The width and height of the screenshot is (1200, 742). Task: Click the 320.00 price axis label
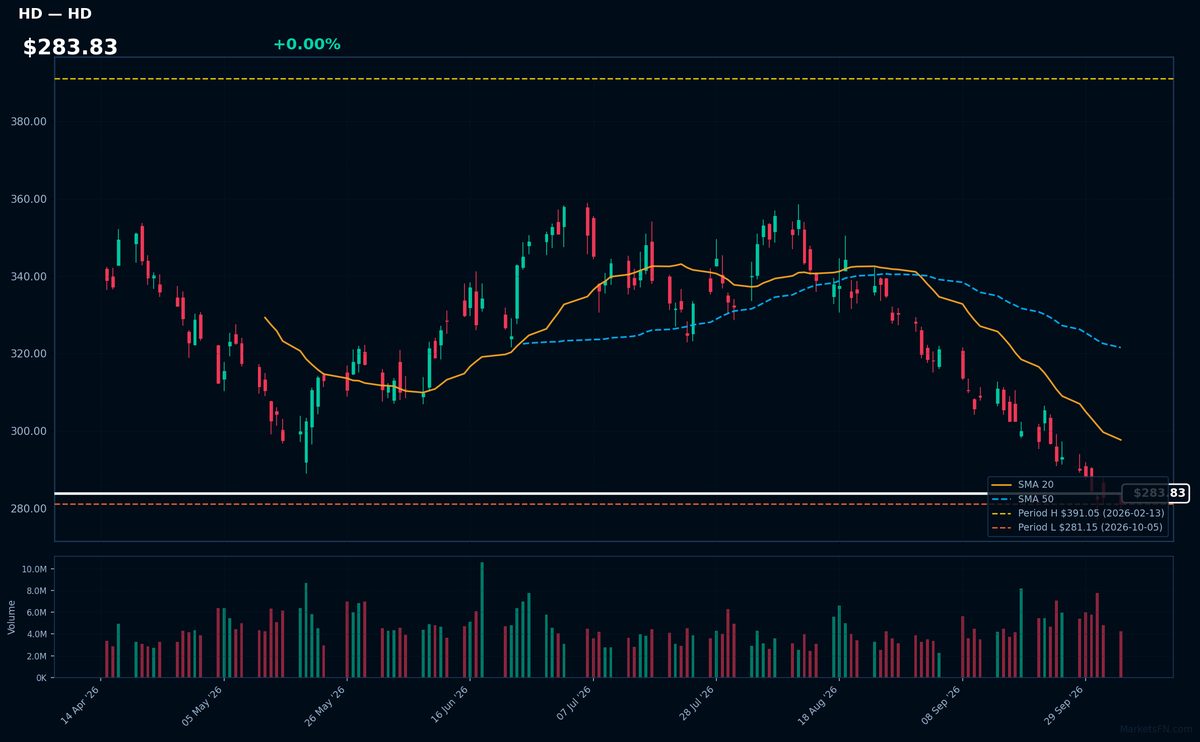pyautogui.click(x=30, y=354)
